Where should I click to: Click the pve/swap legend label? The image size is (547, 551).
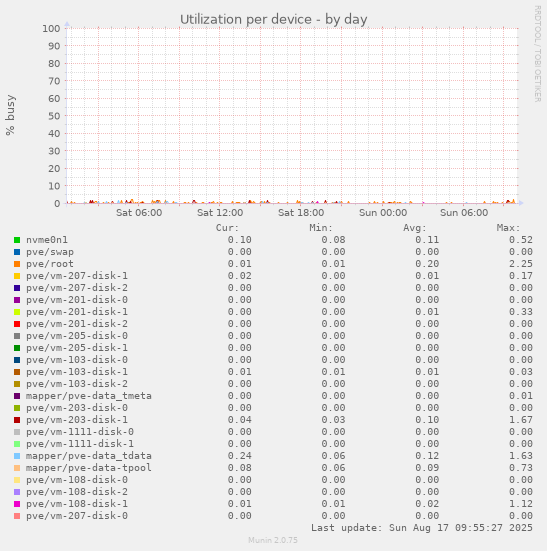pyautogui.click(x=50, y=252)
